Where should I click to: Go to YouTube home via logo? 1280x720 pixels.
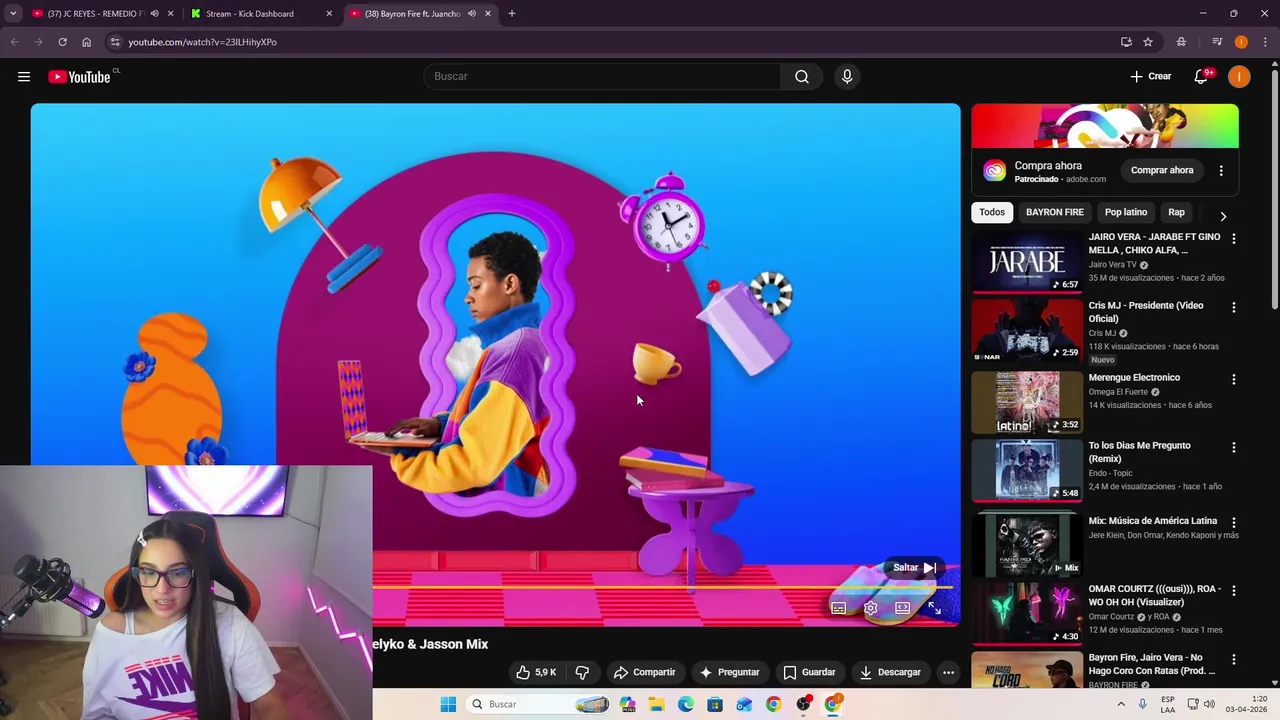point(79,77)
